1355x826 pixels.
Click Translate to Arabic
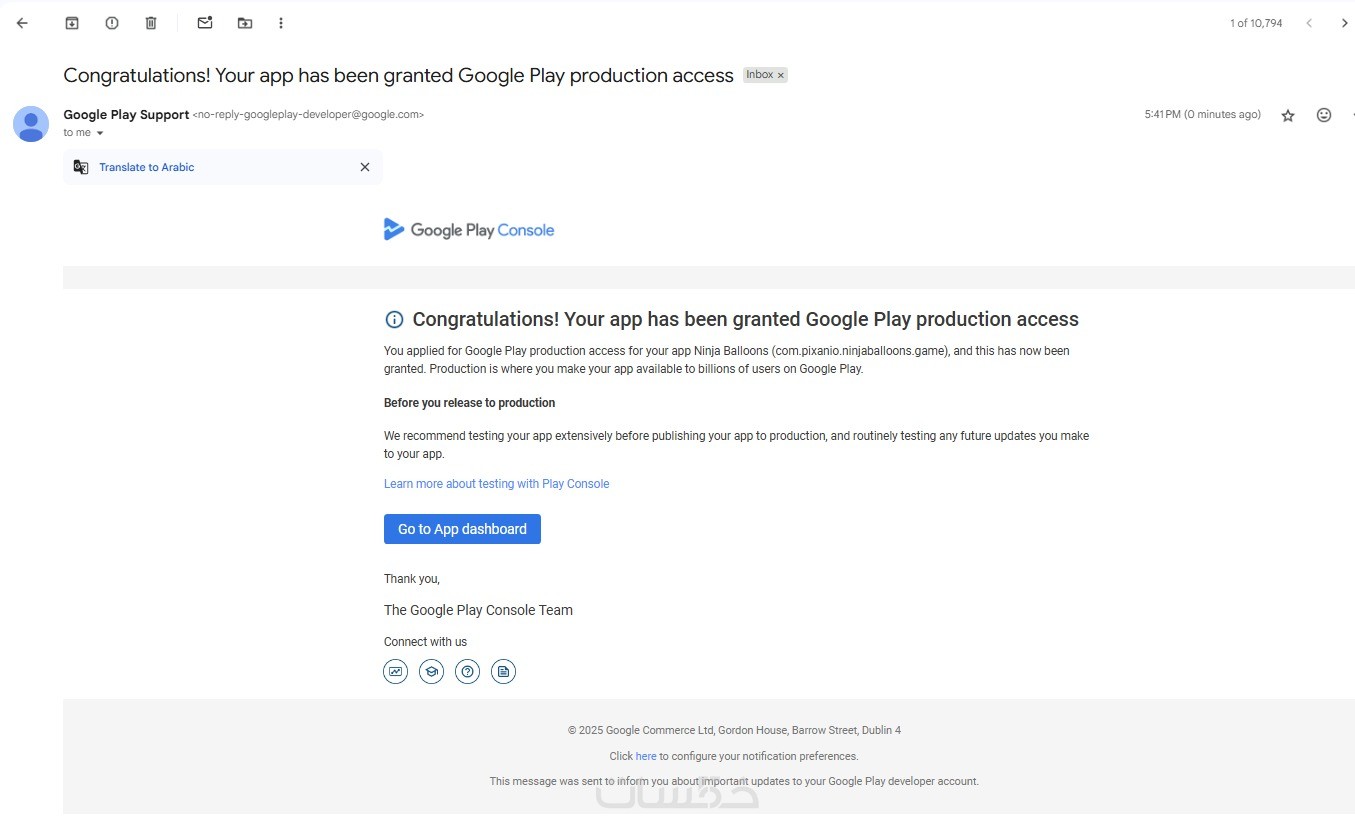(147, 167)
